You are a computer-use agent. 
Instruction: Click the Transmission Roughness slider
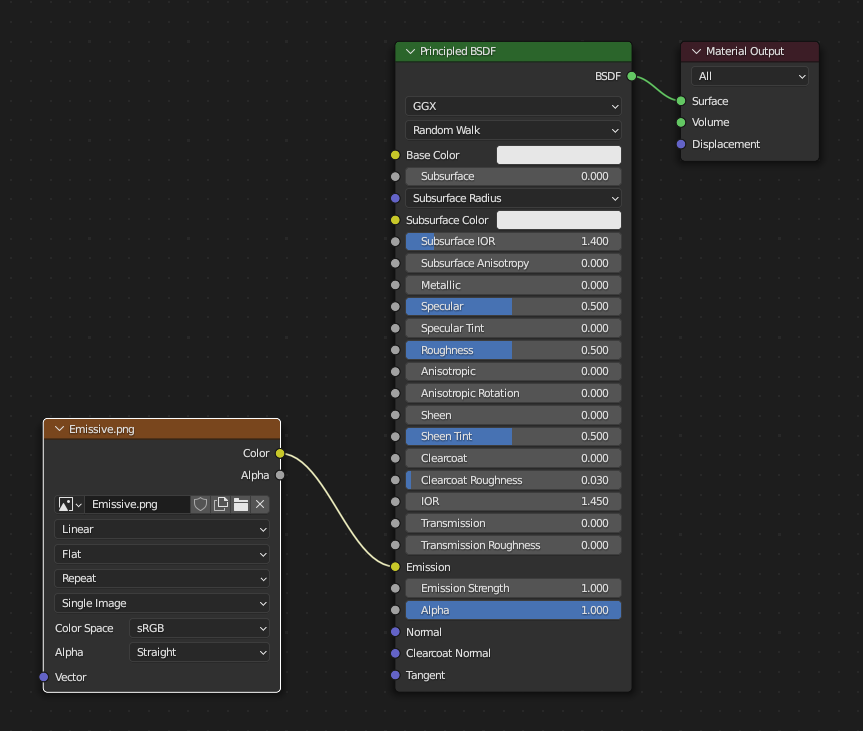point(513,545)
